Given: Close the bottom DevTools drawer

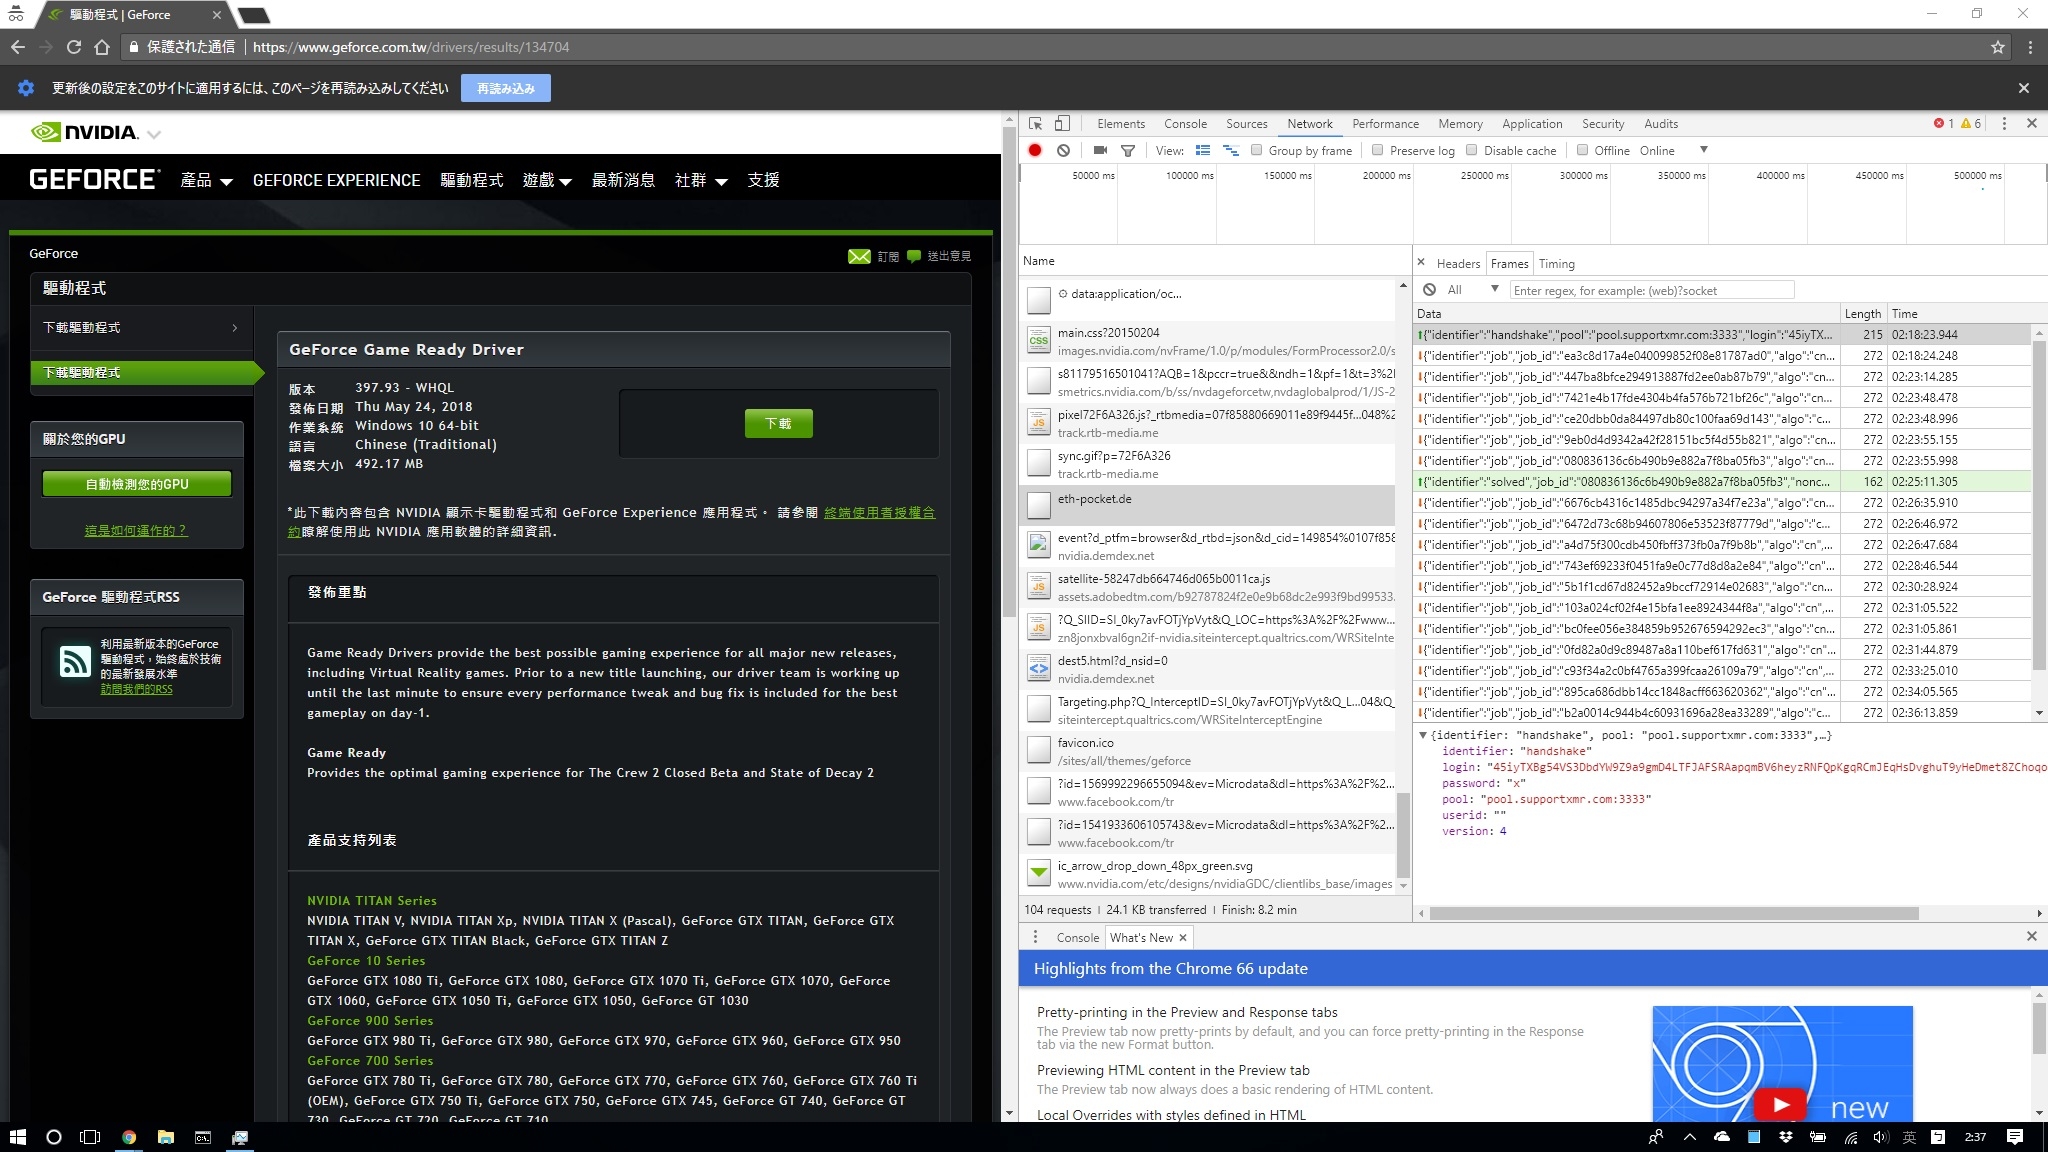Looking at the screenshot, I should [2031, 936].
